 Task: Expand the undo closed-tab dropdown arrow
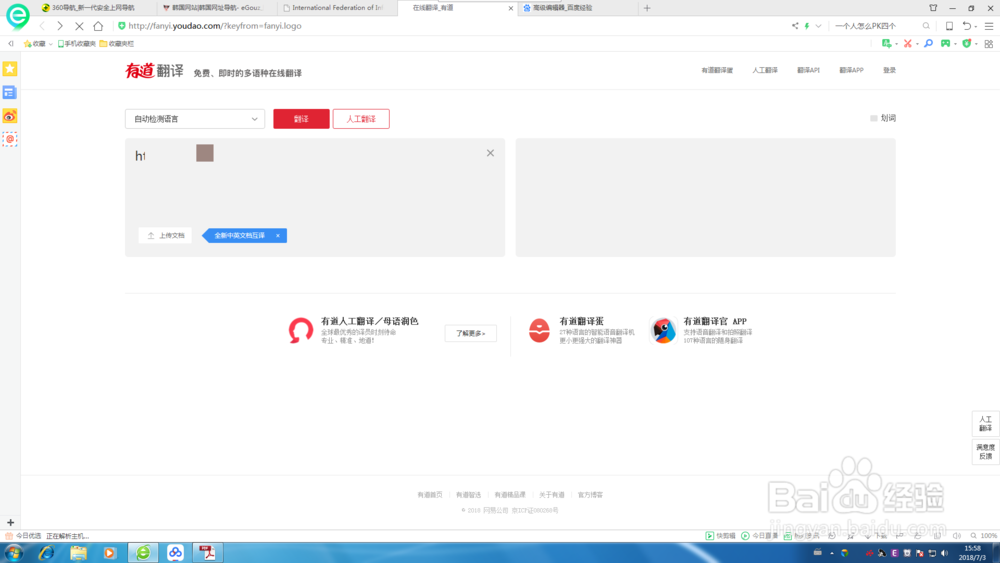tap(976, 27)
